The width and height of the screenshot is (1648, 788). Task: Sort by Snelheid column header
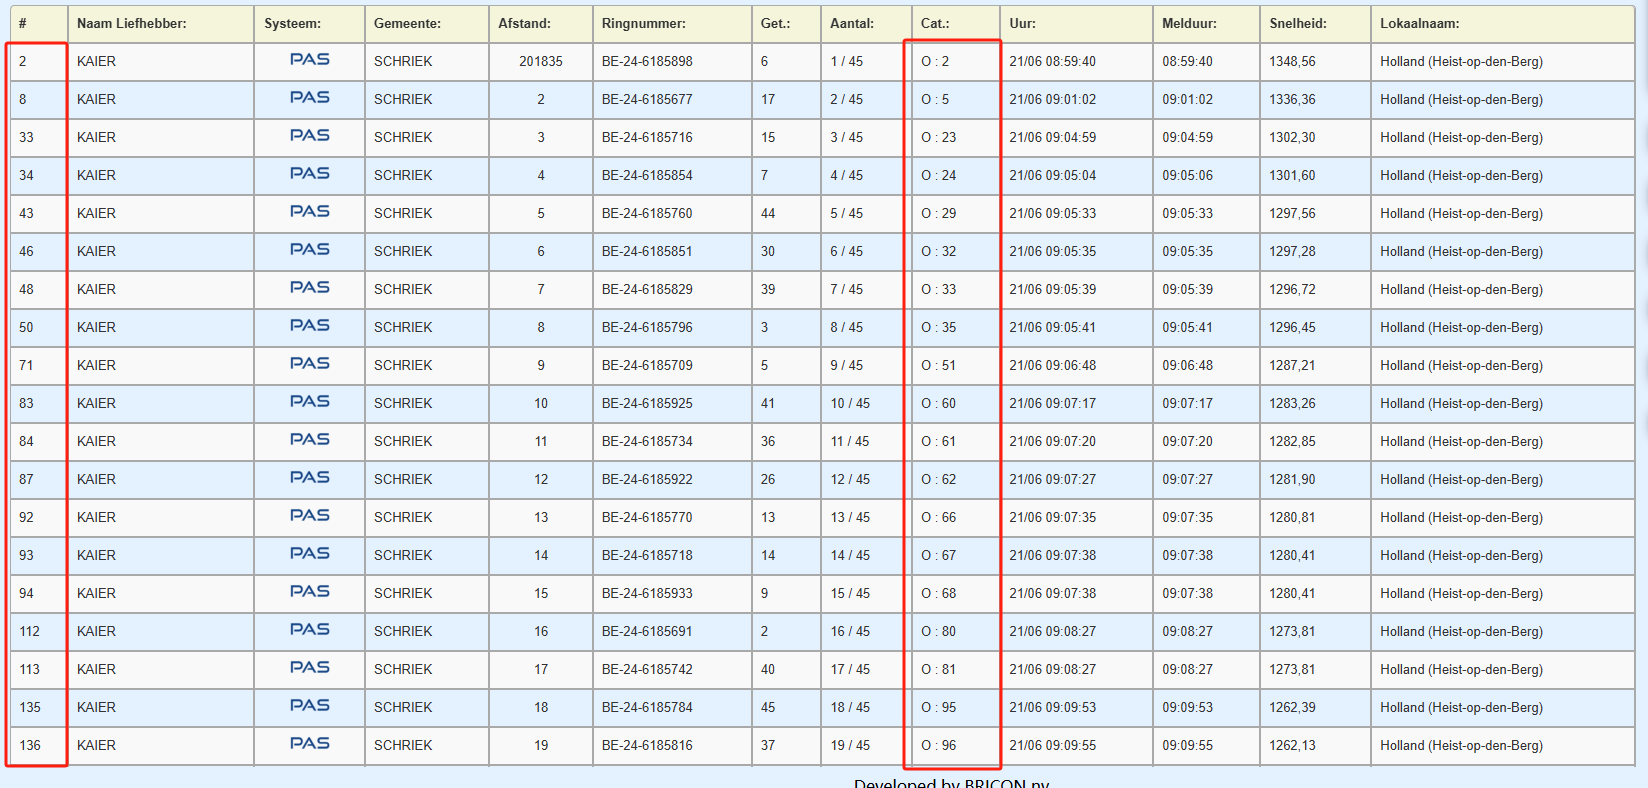coord(1298,23)
